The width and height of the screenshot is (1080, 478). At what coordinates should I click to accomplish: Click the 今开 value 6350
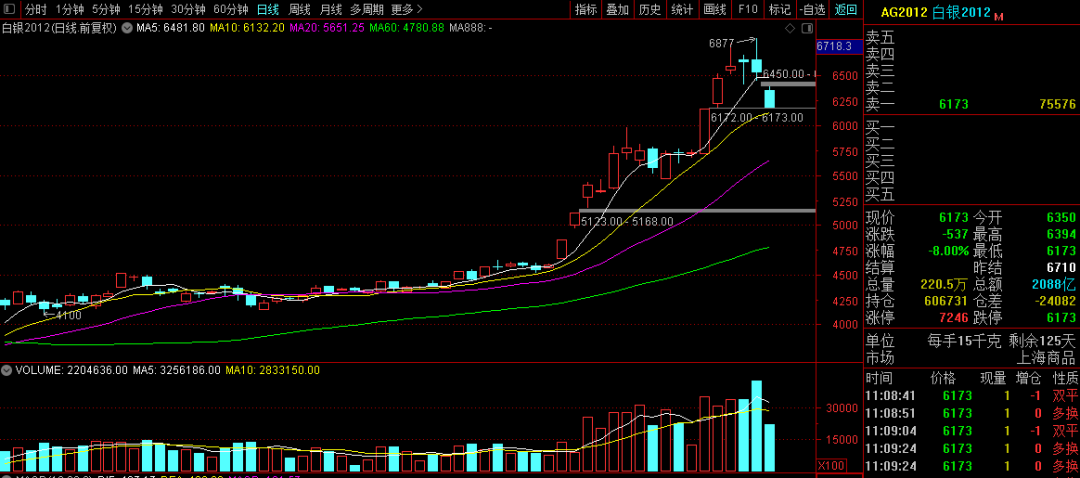pyautogui.click(x=1061, y=218)
